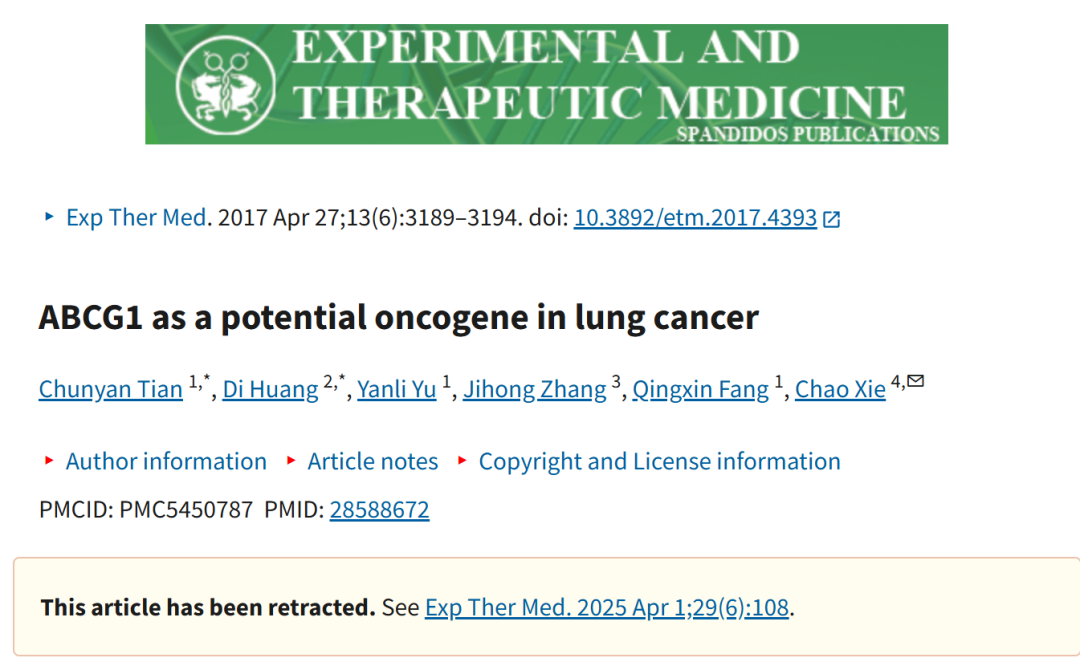Select author Jihong Zhang
The image size is (1080, 662).
(534, 389)
